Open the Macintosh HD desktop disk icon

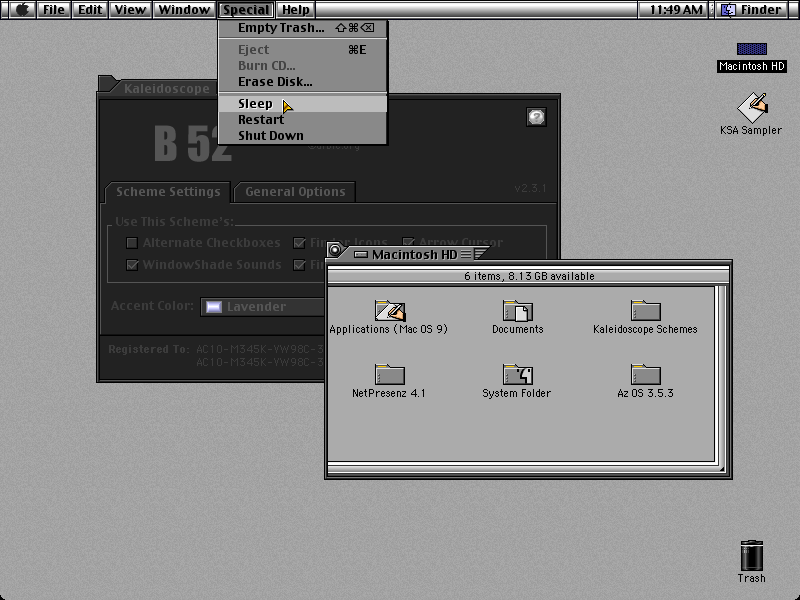(752, 49)
